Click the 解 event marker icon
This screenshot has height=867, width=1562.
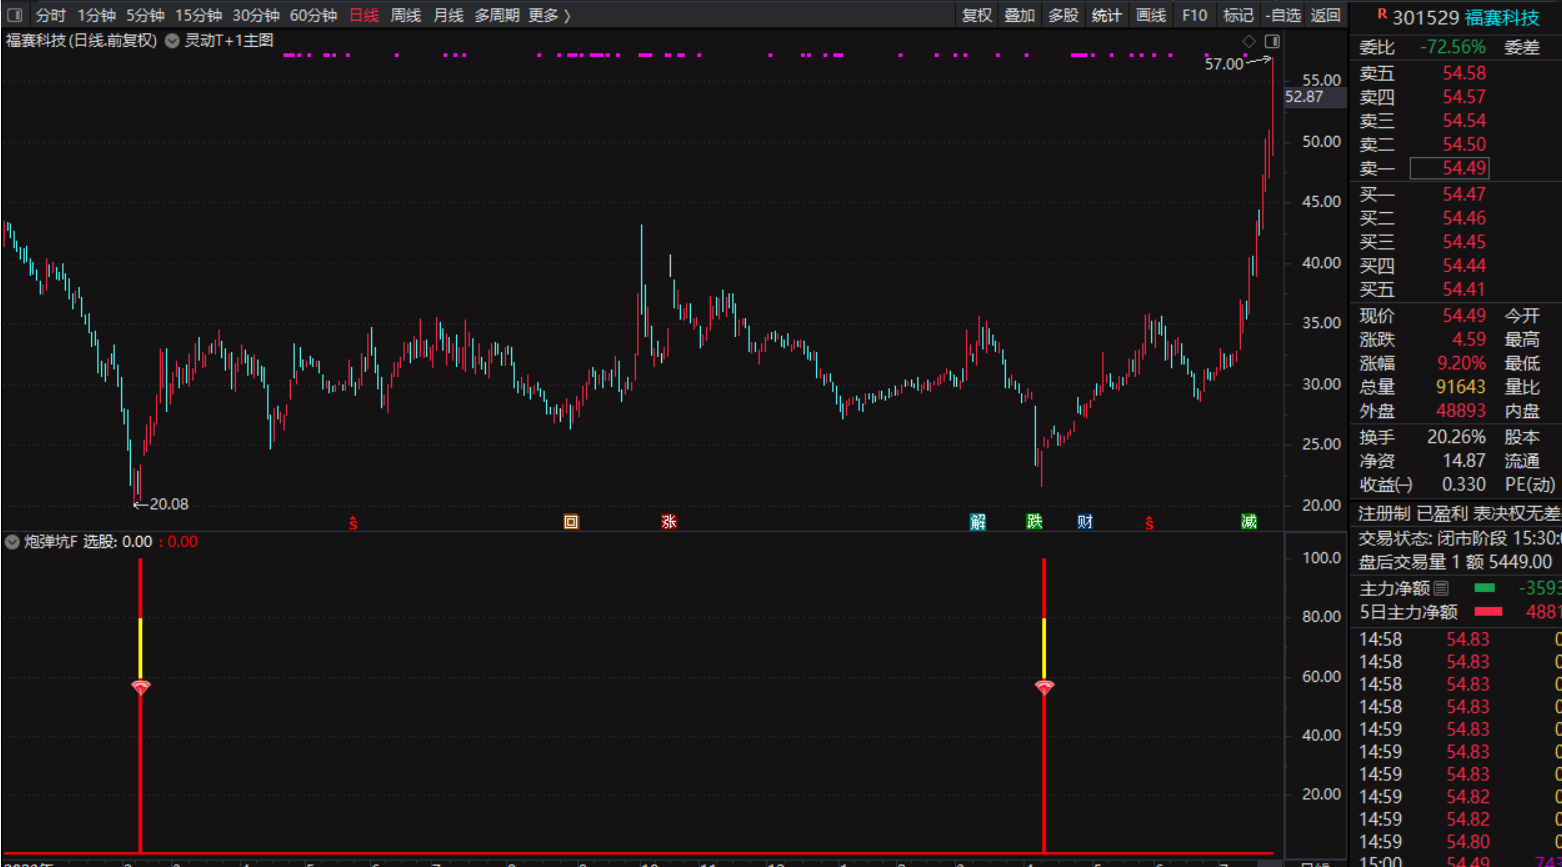click(x=978, y=522)
